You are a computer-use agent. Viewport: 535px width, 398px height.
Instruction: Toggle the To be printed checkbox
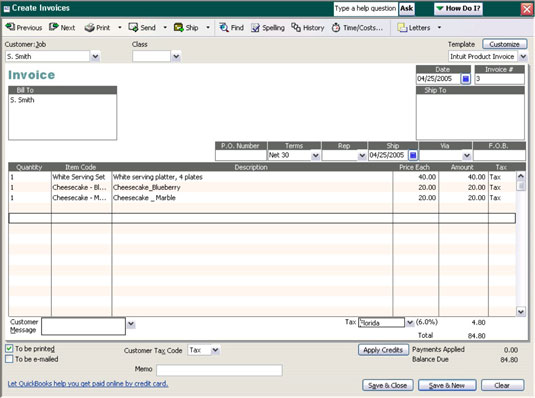click(9, 349)
